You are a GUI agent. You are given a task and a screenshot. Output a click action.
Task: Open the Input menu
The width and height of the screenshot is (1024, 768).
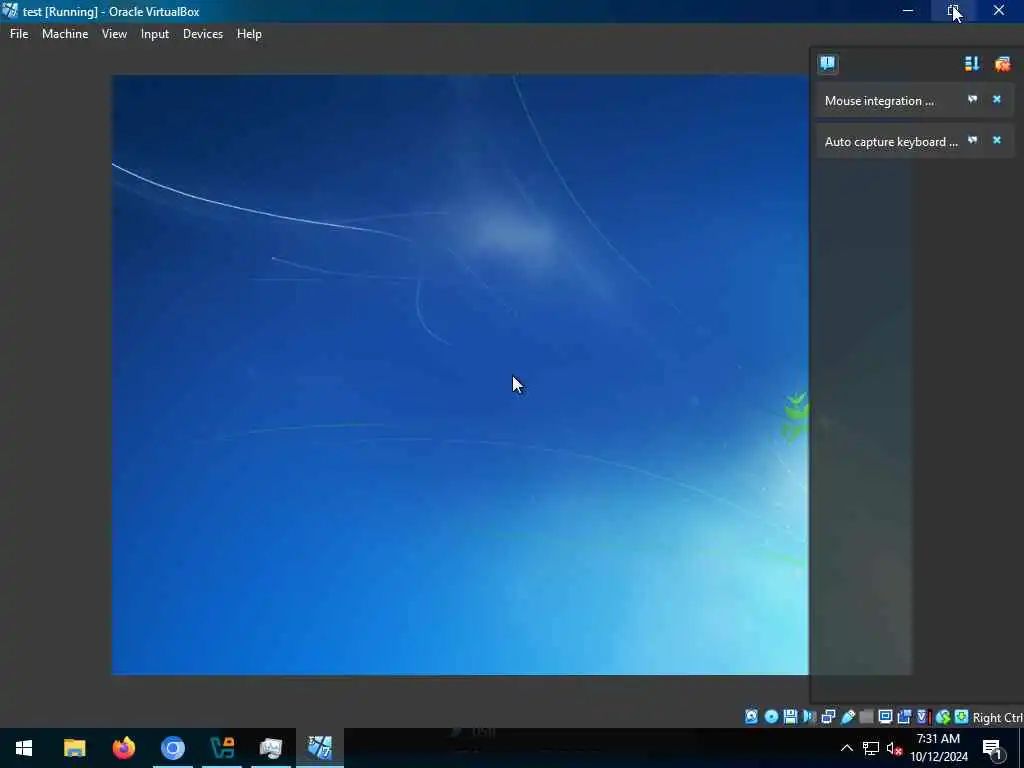click(155, 34)
